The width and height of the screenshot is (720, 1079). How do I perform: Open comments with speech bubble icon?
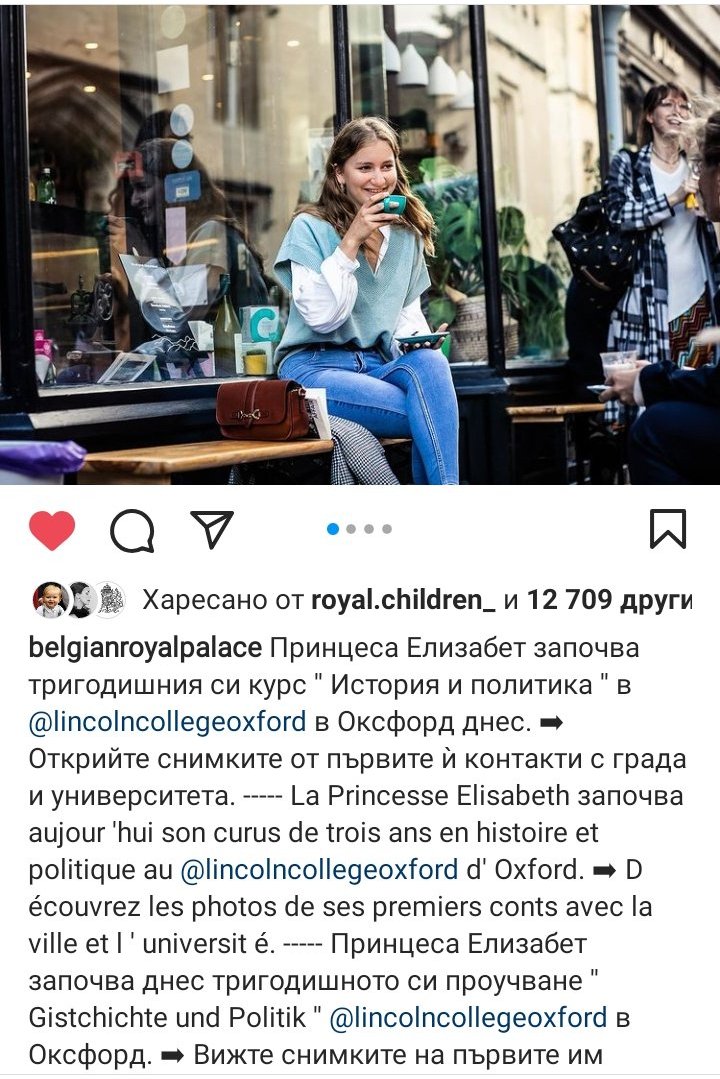pos(132,530)
